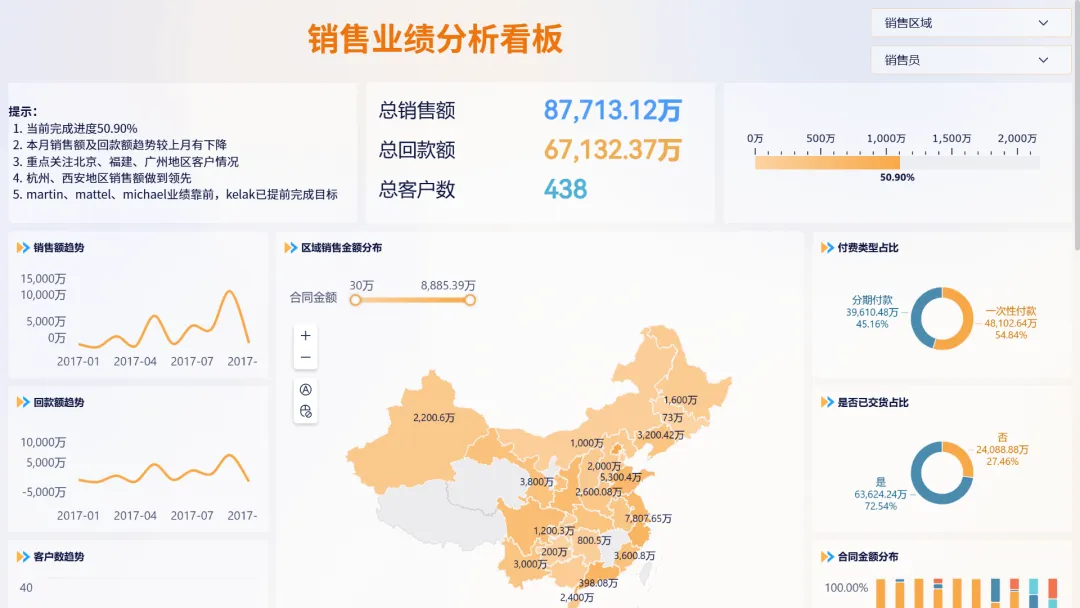Click the 800.5万 region label on map
Viewport: 1080px width, 608px height.
(x=594, y=541)
